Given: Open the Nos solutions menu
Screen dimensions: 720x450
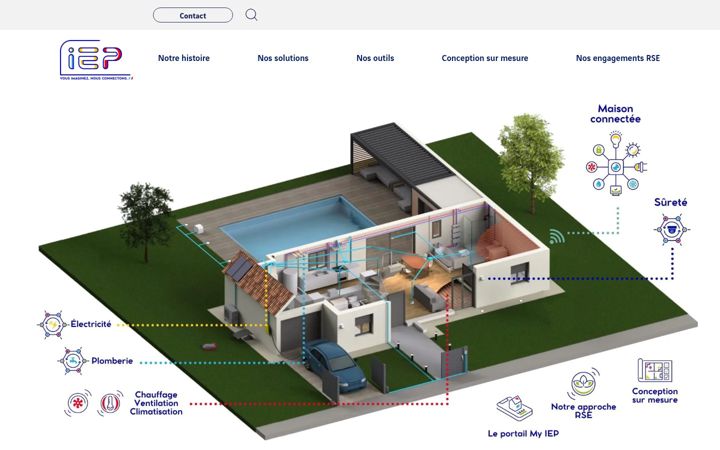Looking at the screenshot, I should click(283, 58).
